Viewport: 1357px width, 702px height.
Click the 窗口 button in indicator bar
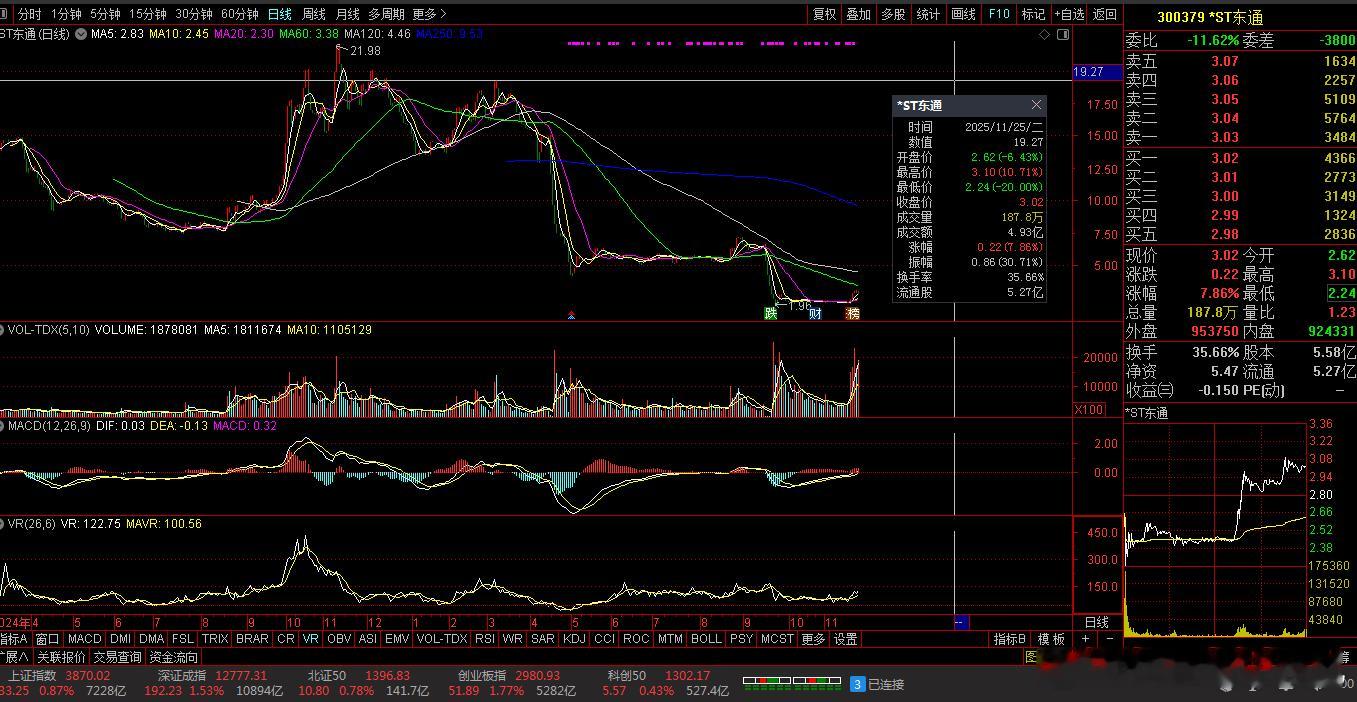click(47, 639)
